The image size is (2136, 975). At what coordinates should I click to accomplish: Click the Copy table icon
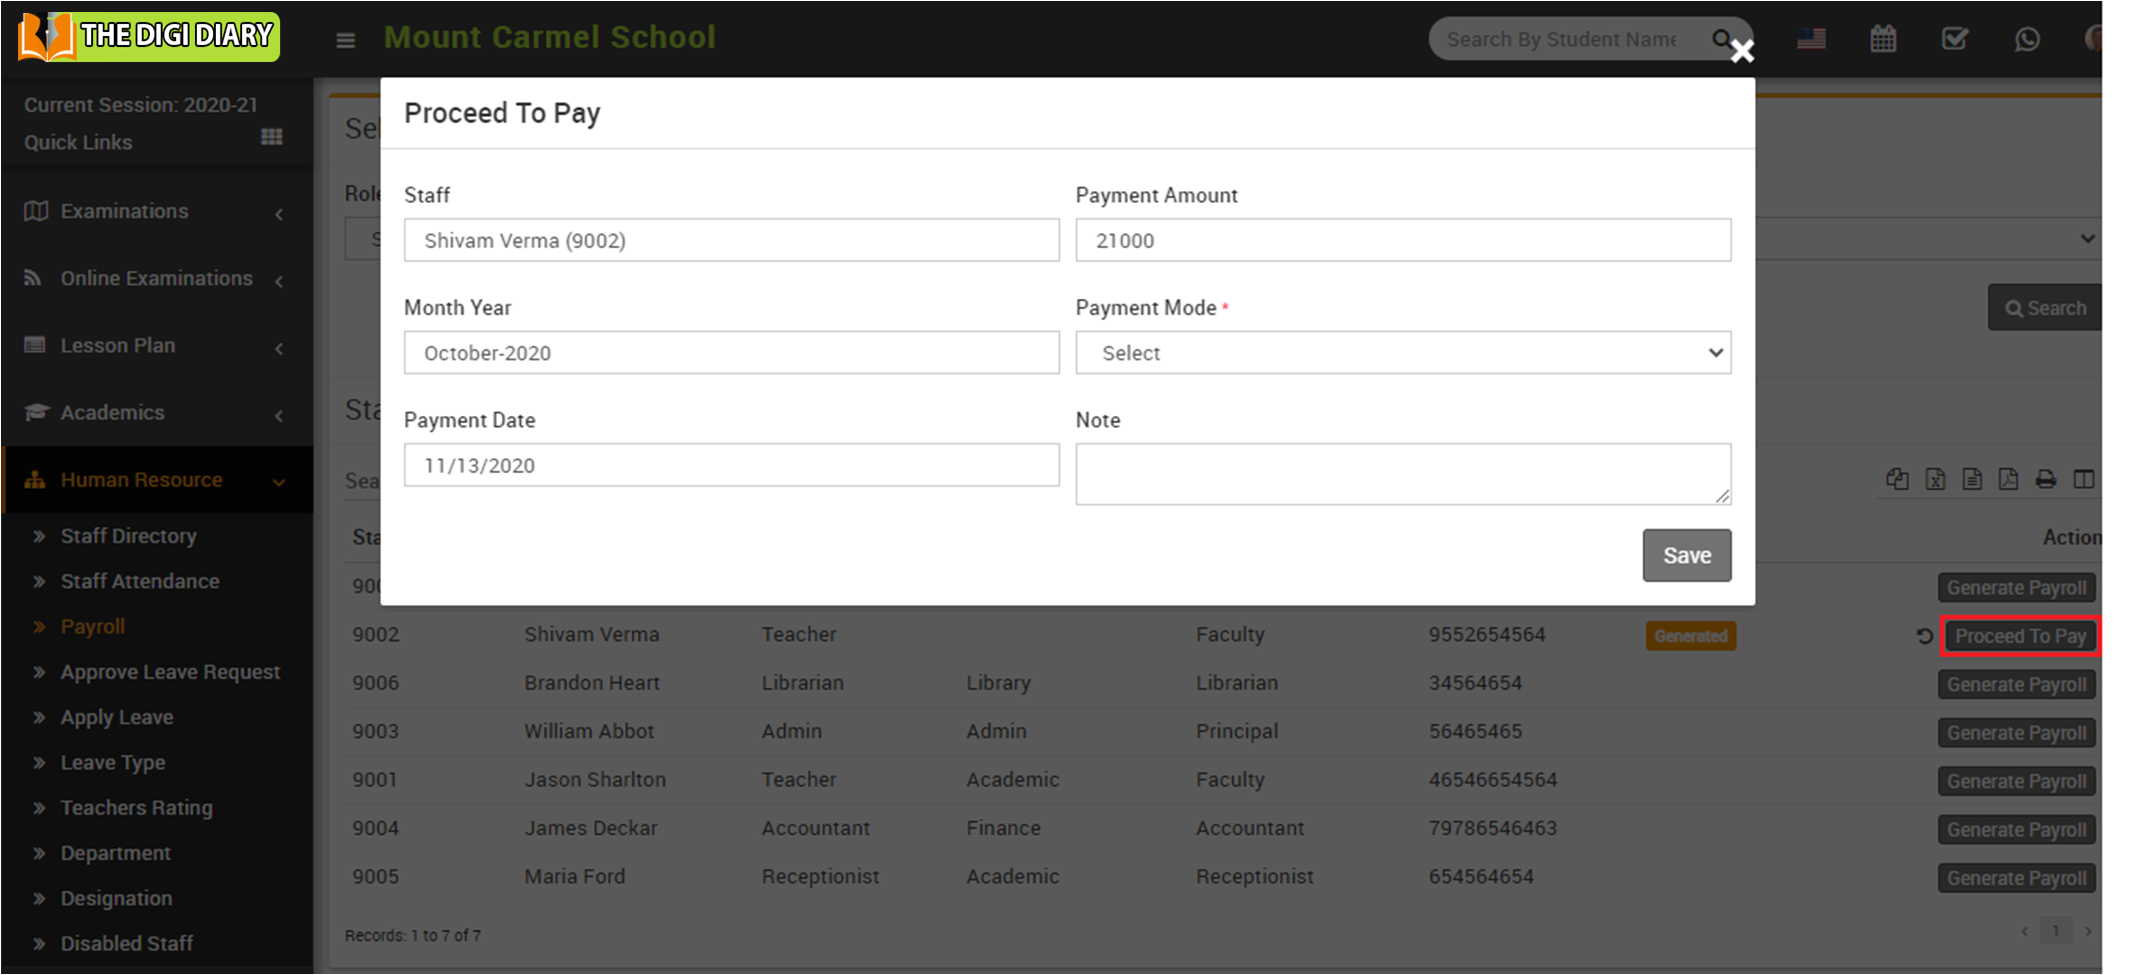point(1897,479)
